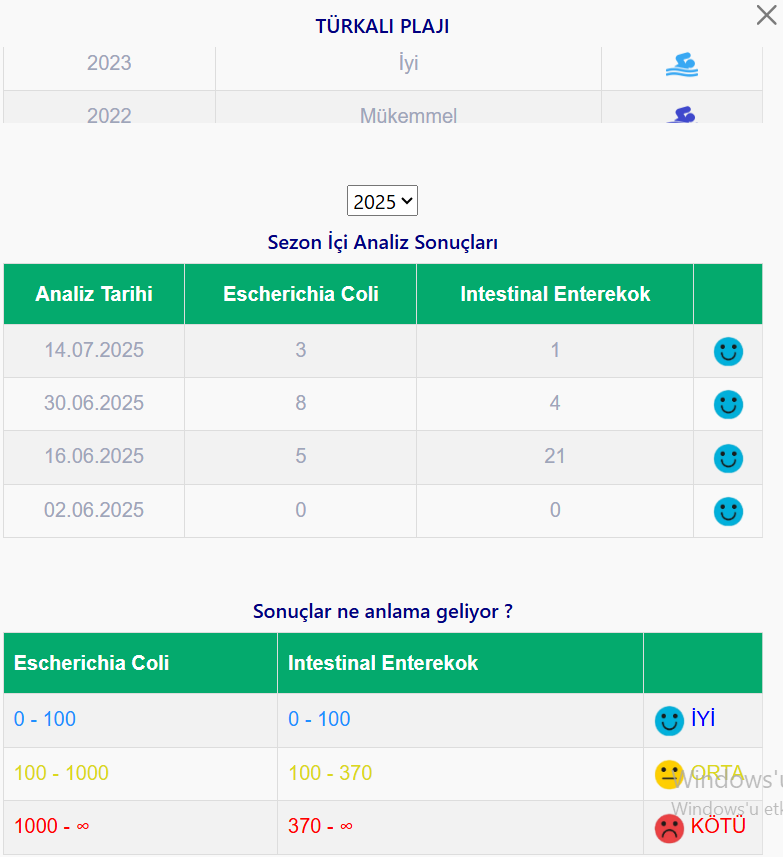This screenshot has width=783, height=857.
Task: Click the Sezon İçi Analiz Sonuçları heading
Action: (382, 242)
